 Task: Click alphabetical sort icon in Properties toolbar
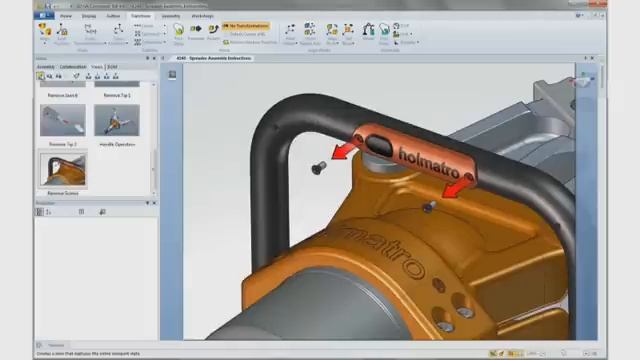pos(49,212)
